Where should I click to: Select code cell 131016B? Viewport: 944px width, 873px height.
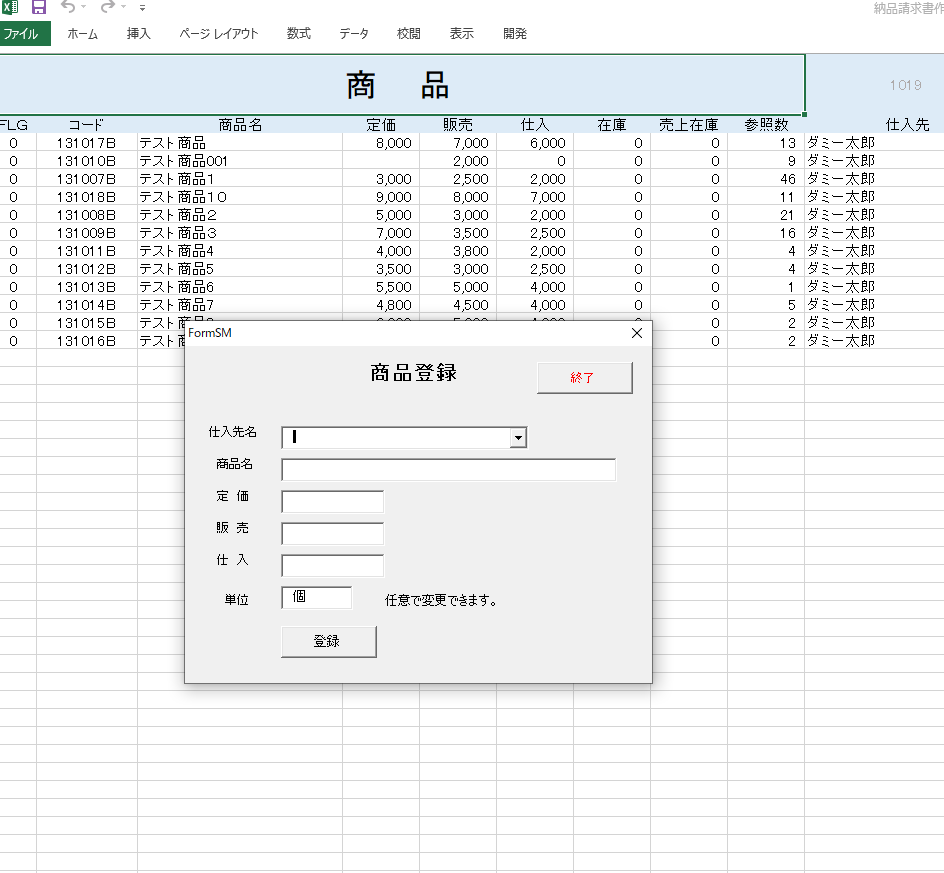86,341
